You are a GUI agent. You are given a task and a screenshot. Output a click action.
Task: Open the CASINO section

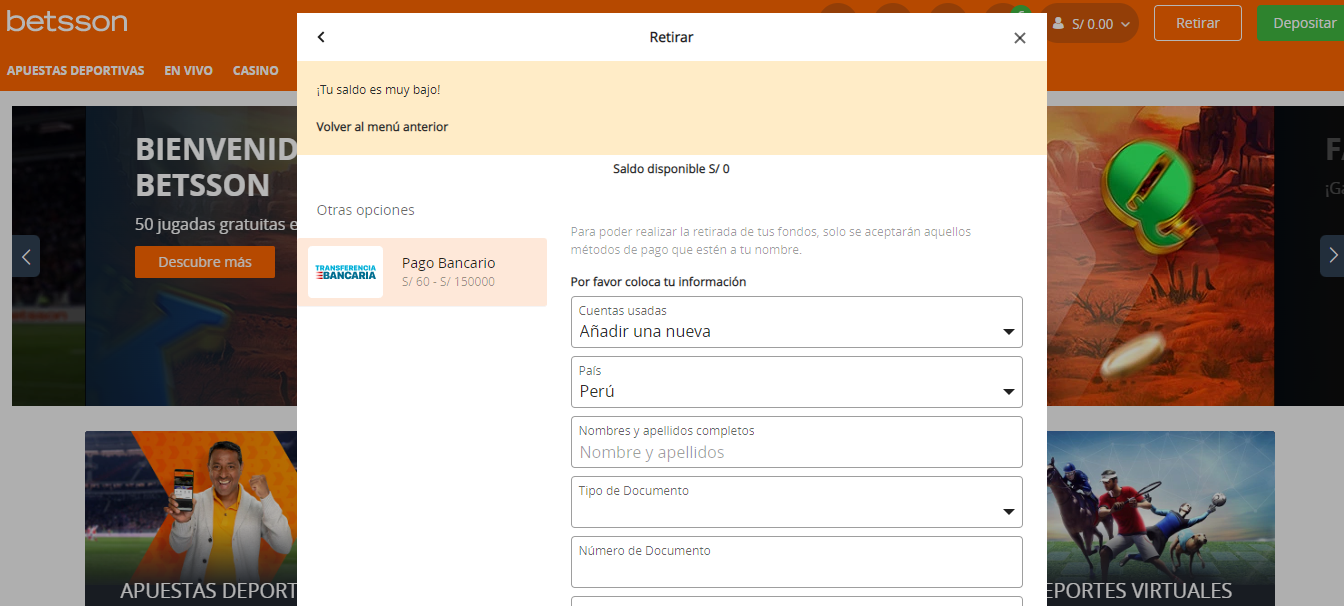tap(255, 70)
